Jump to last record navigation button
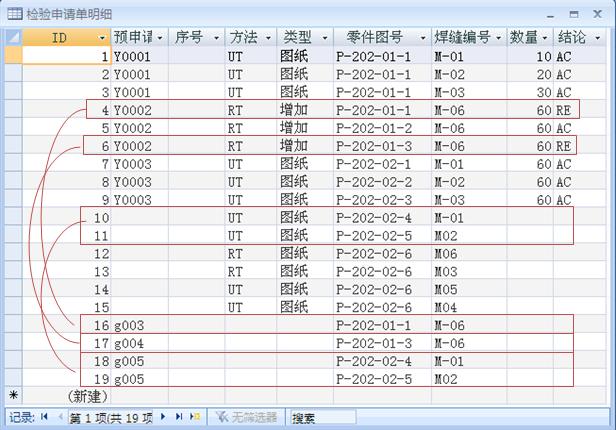Screen dimensions: 616x430 coord(180,417)
